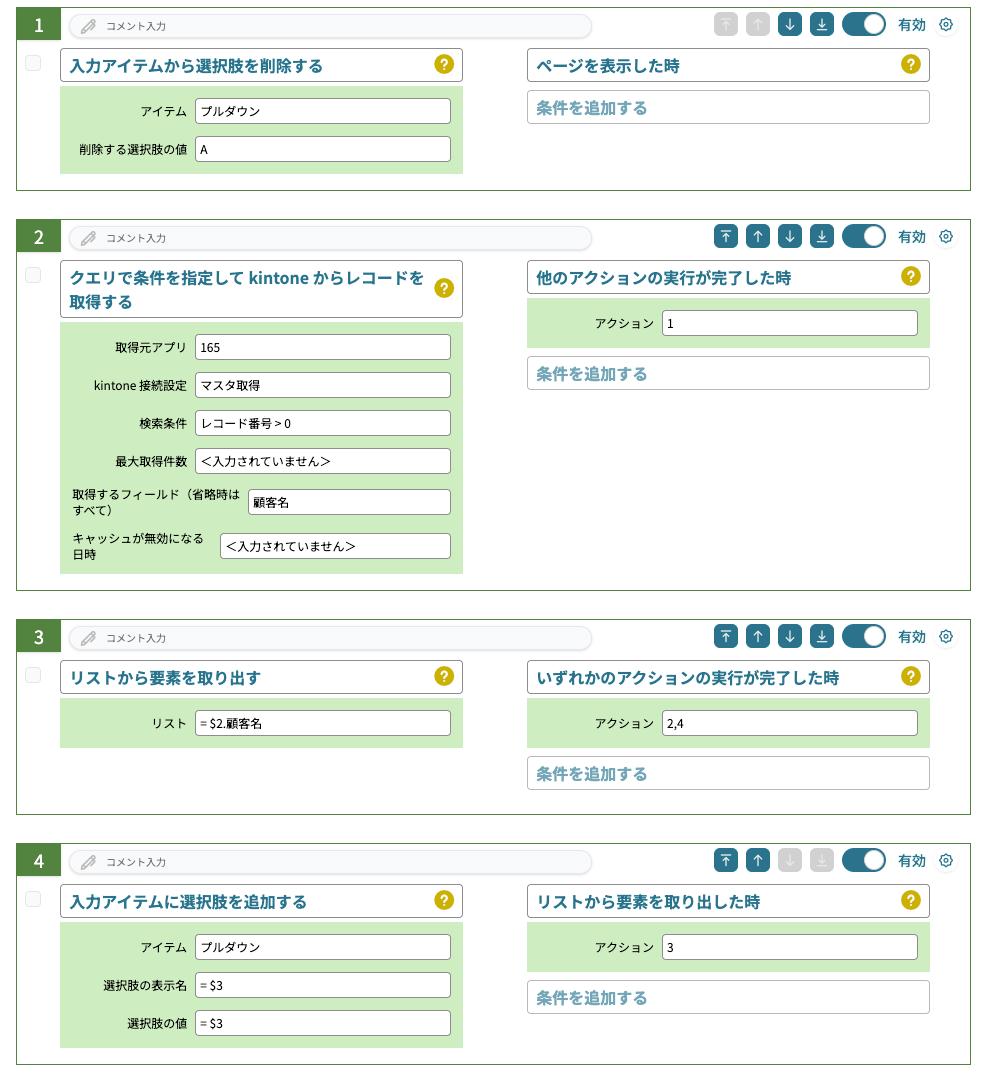Toggle the 有効 switch for row 3
This screenshot has width=987, height=1072.
coord(864,636)
